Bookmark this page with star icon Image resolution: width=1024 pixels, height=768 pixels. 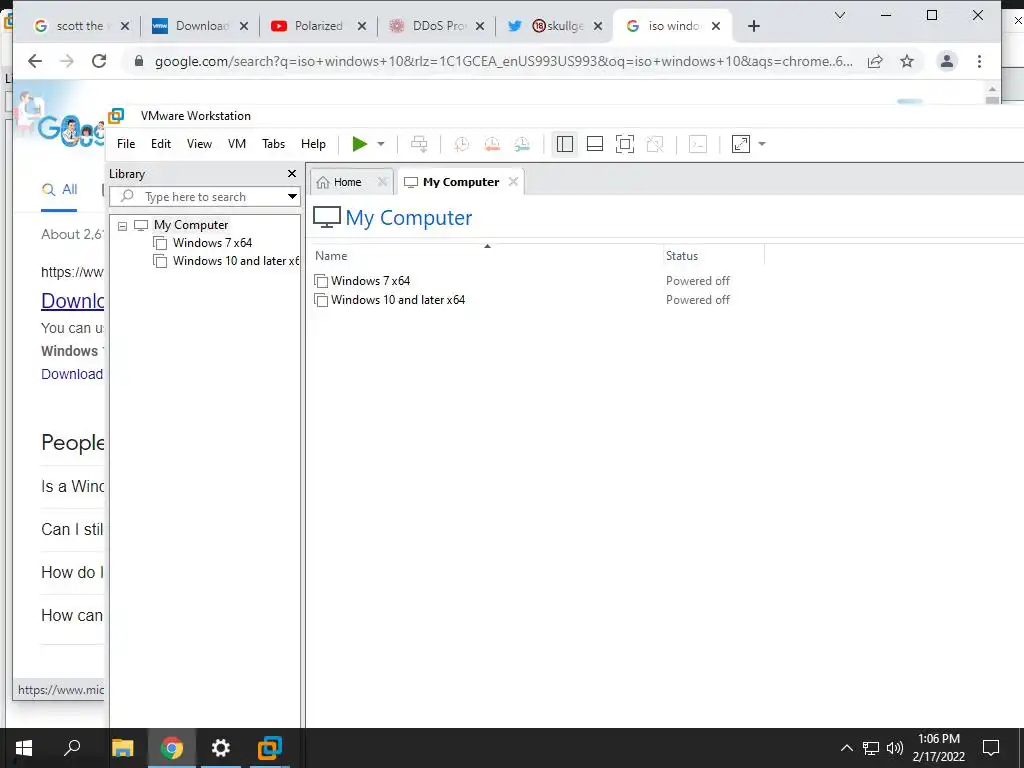(907, 61)
